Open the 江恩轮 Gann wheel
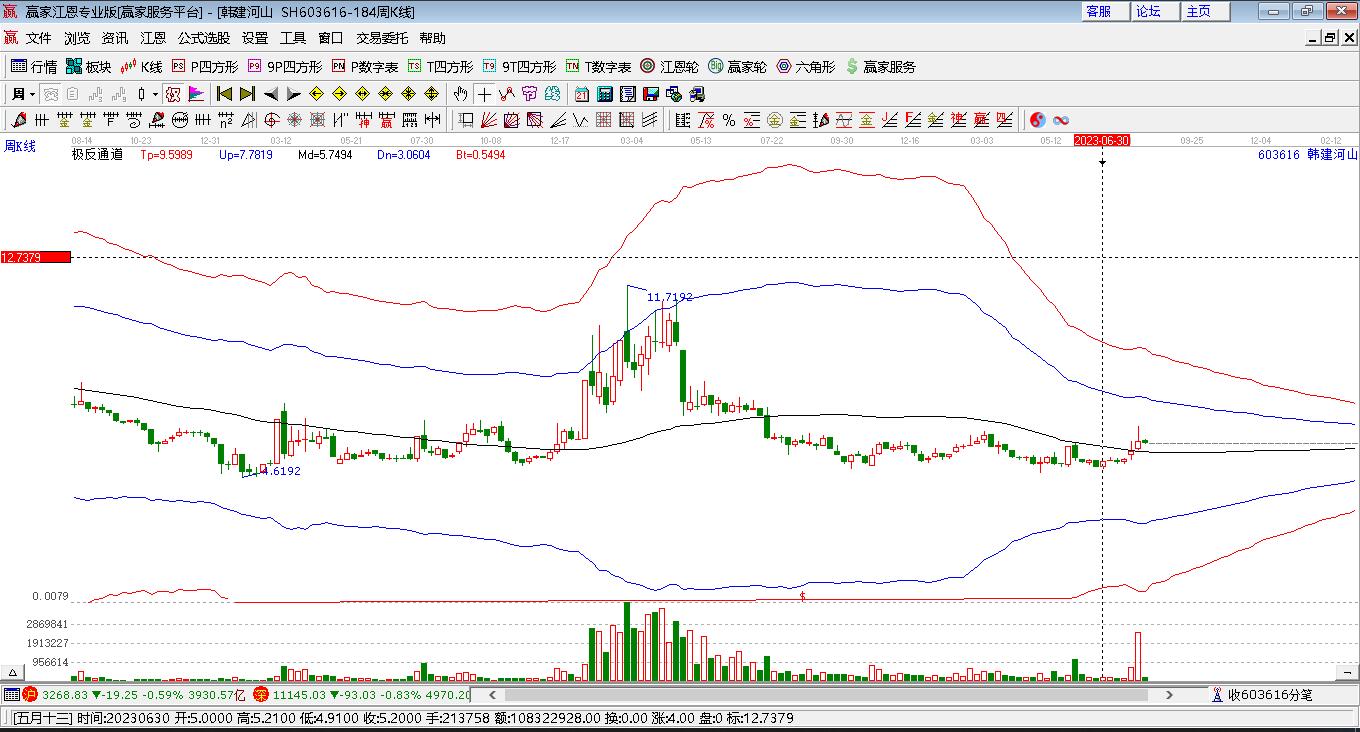Image resolution: width=1360 pixels, height=732 pixels. coord(670,67)
